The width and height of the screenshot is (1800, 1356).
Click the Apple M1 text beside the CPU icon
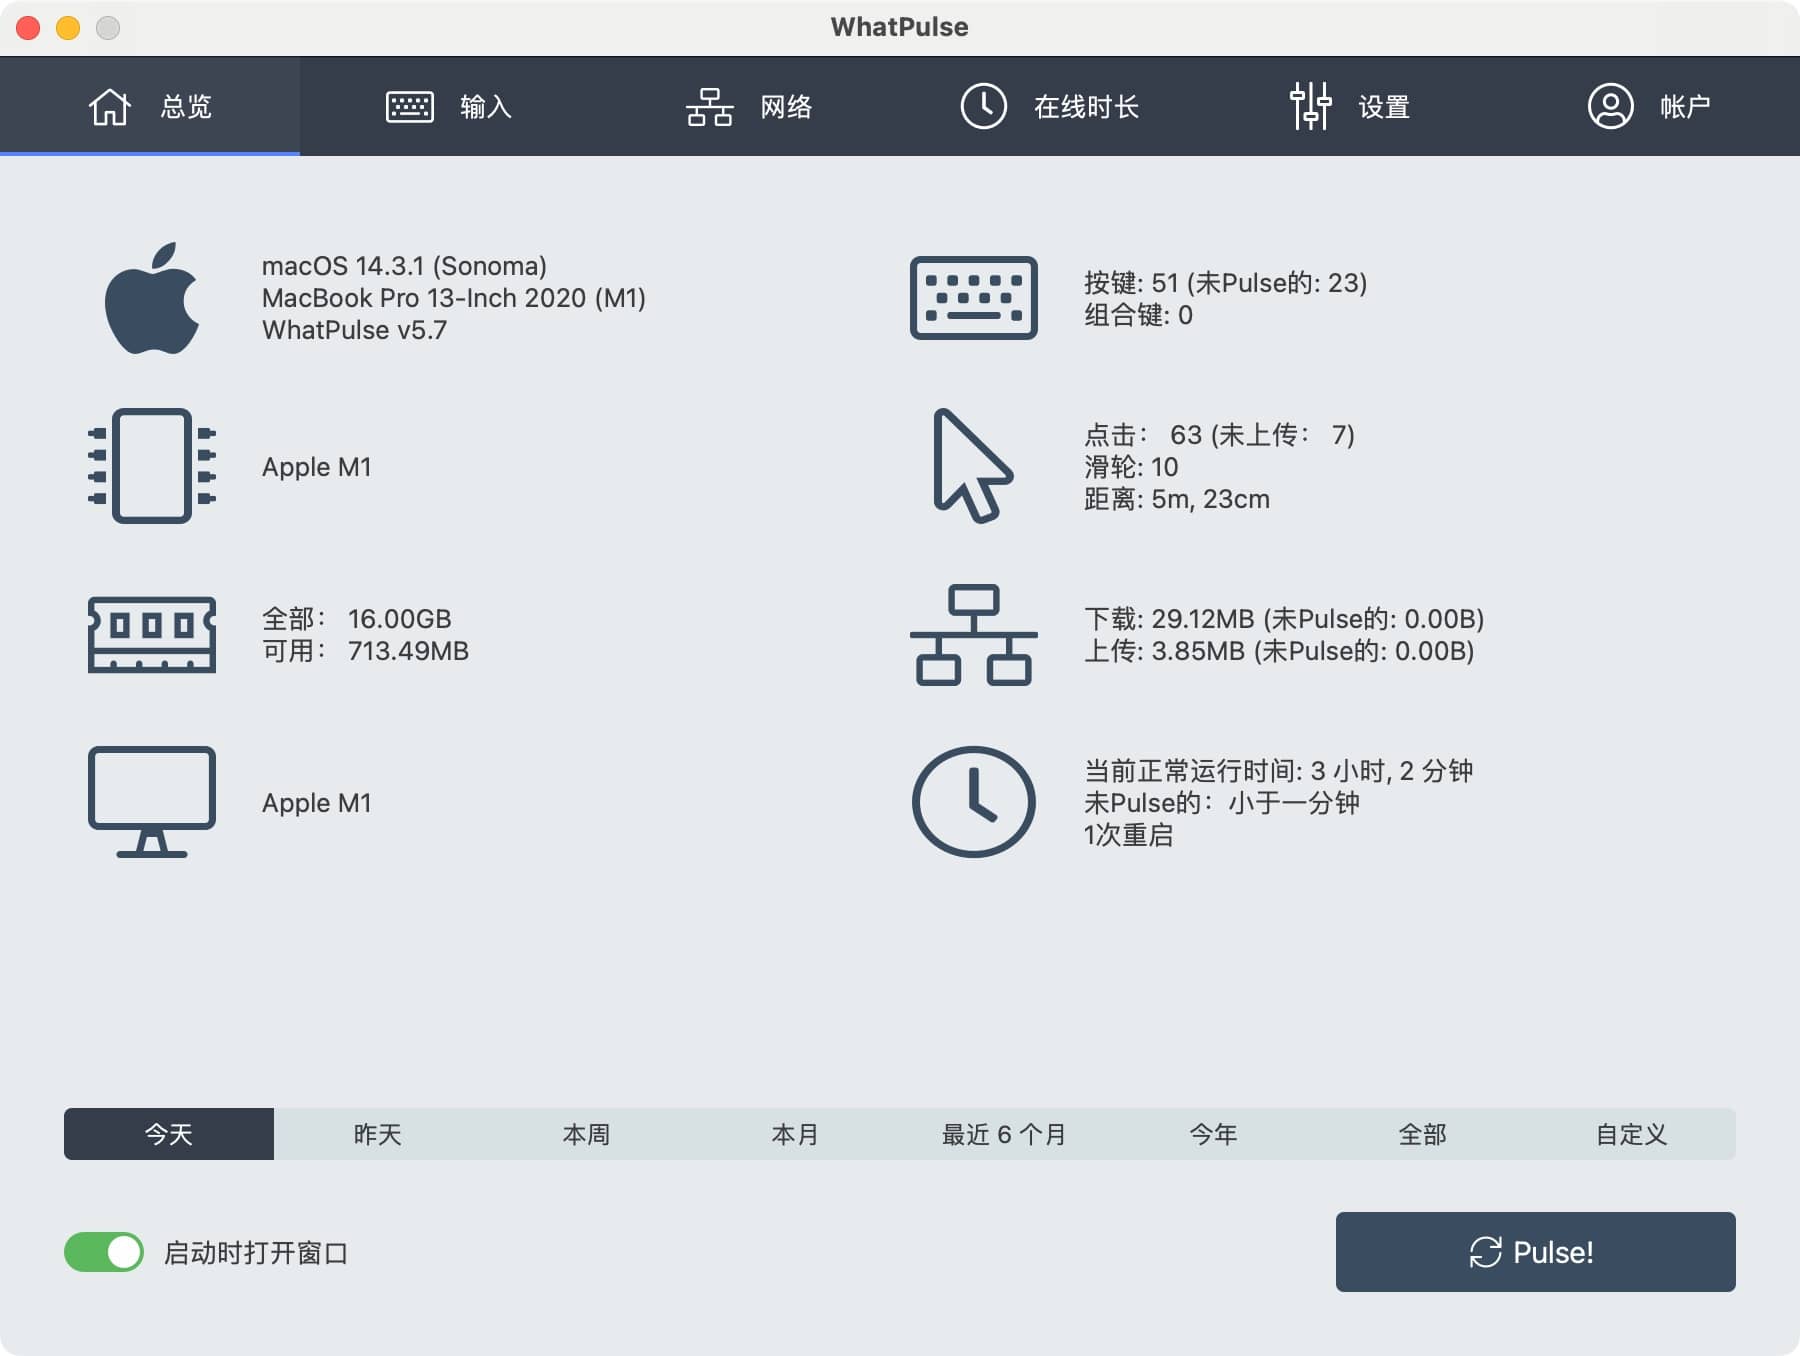[x=316, y=467]
